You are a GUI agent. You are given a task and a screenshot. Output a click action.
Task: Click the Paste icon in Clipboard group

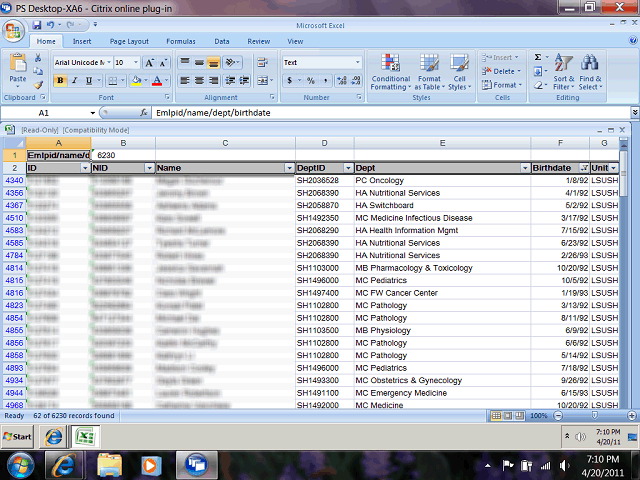[x=18, y=68]
